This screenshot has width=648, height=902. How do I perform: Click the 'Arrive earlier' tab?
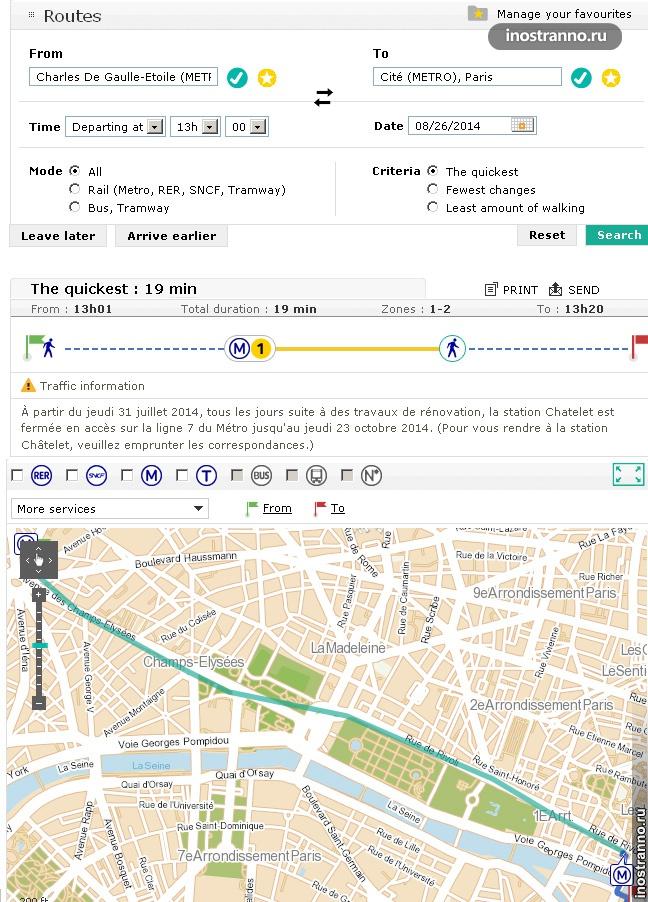pyautogui.click(x=172, y=236)
